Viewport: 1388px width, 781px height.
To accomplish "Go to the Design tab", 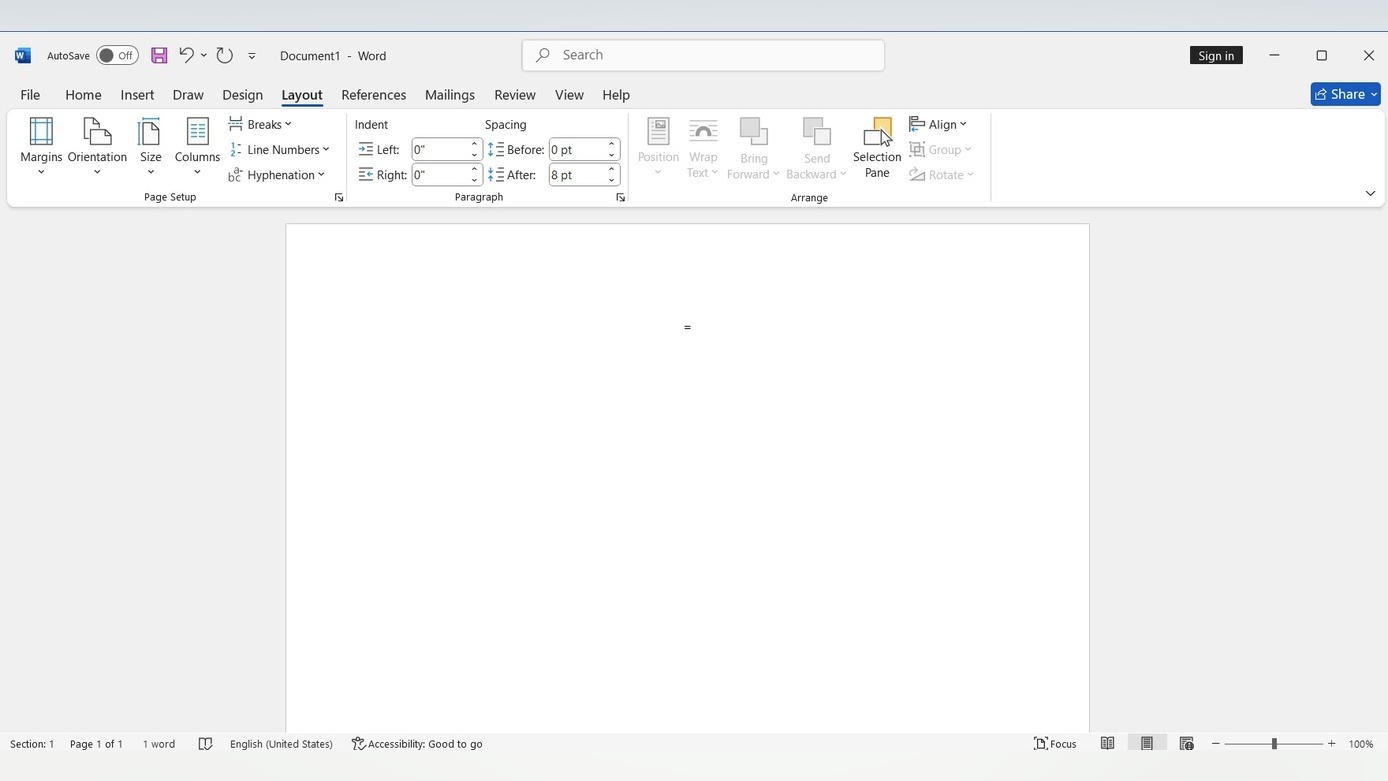I will pyautogui.click(x=242, y=95).
